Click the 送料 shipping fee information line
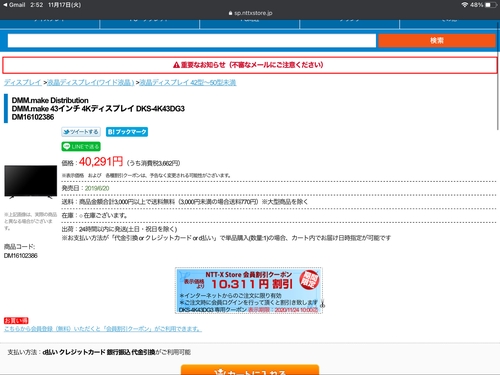 click(185, 202)
